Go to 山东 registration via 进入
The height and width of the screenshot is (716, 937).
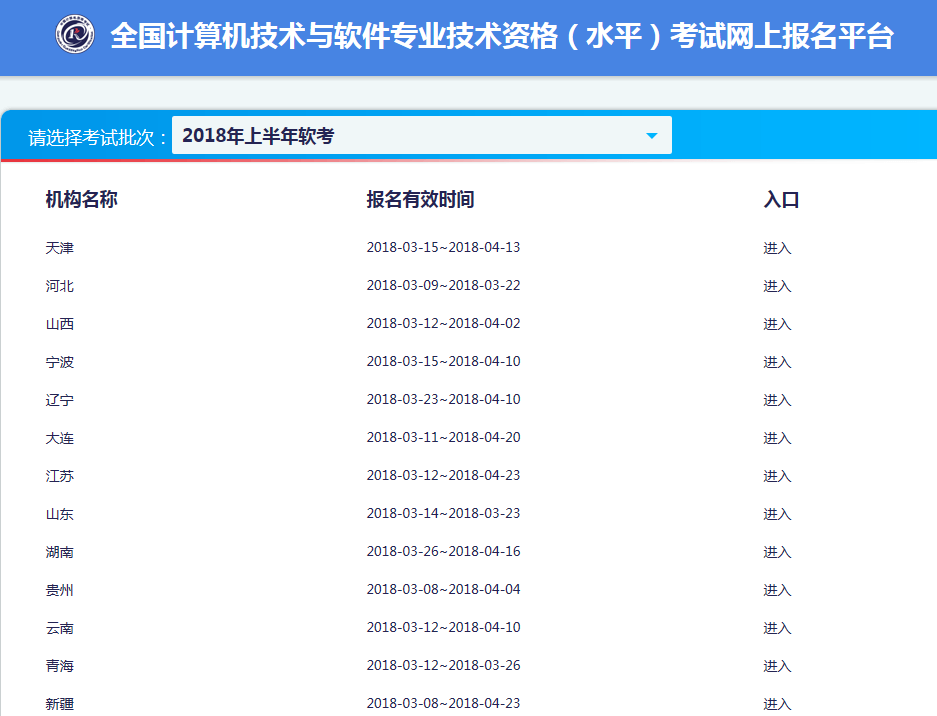(777, 514)
